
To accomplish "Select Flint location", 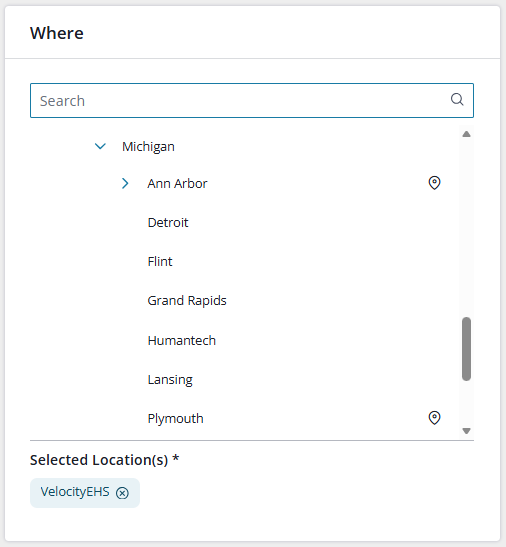I will point(160,262).
